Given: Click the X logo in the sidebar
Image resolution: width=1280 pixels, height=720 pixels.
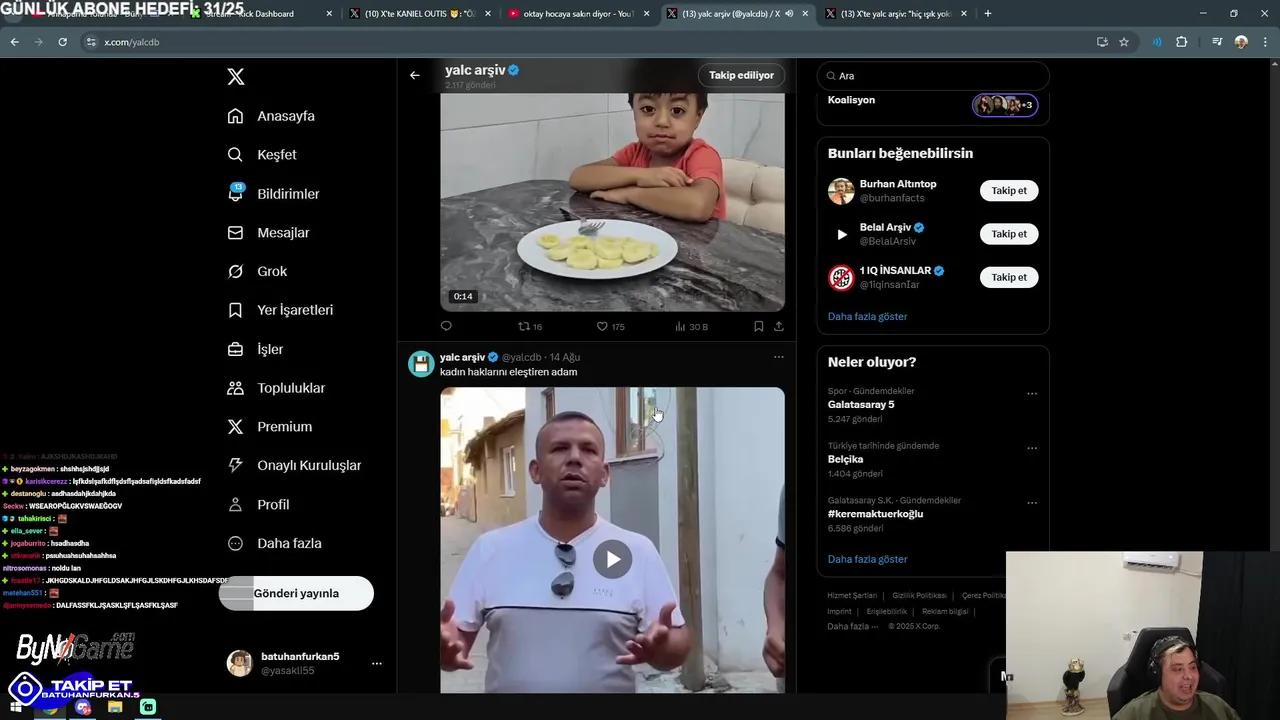Looking at the screenshot, I should point(236,77).
